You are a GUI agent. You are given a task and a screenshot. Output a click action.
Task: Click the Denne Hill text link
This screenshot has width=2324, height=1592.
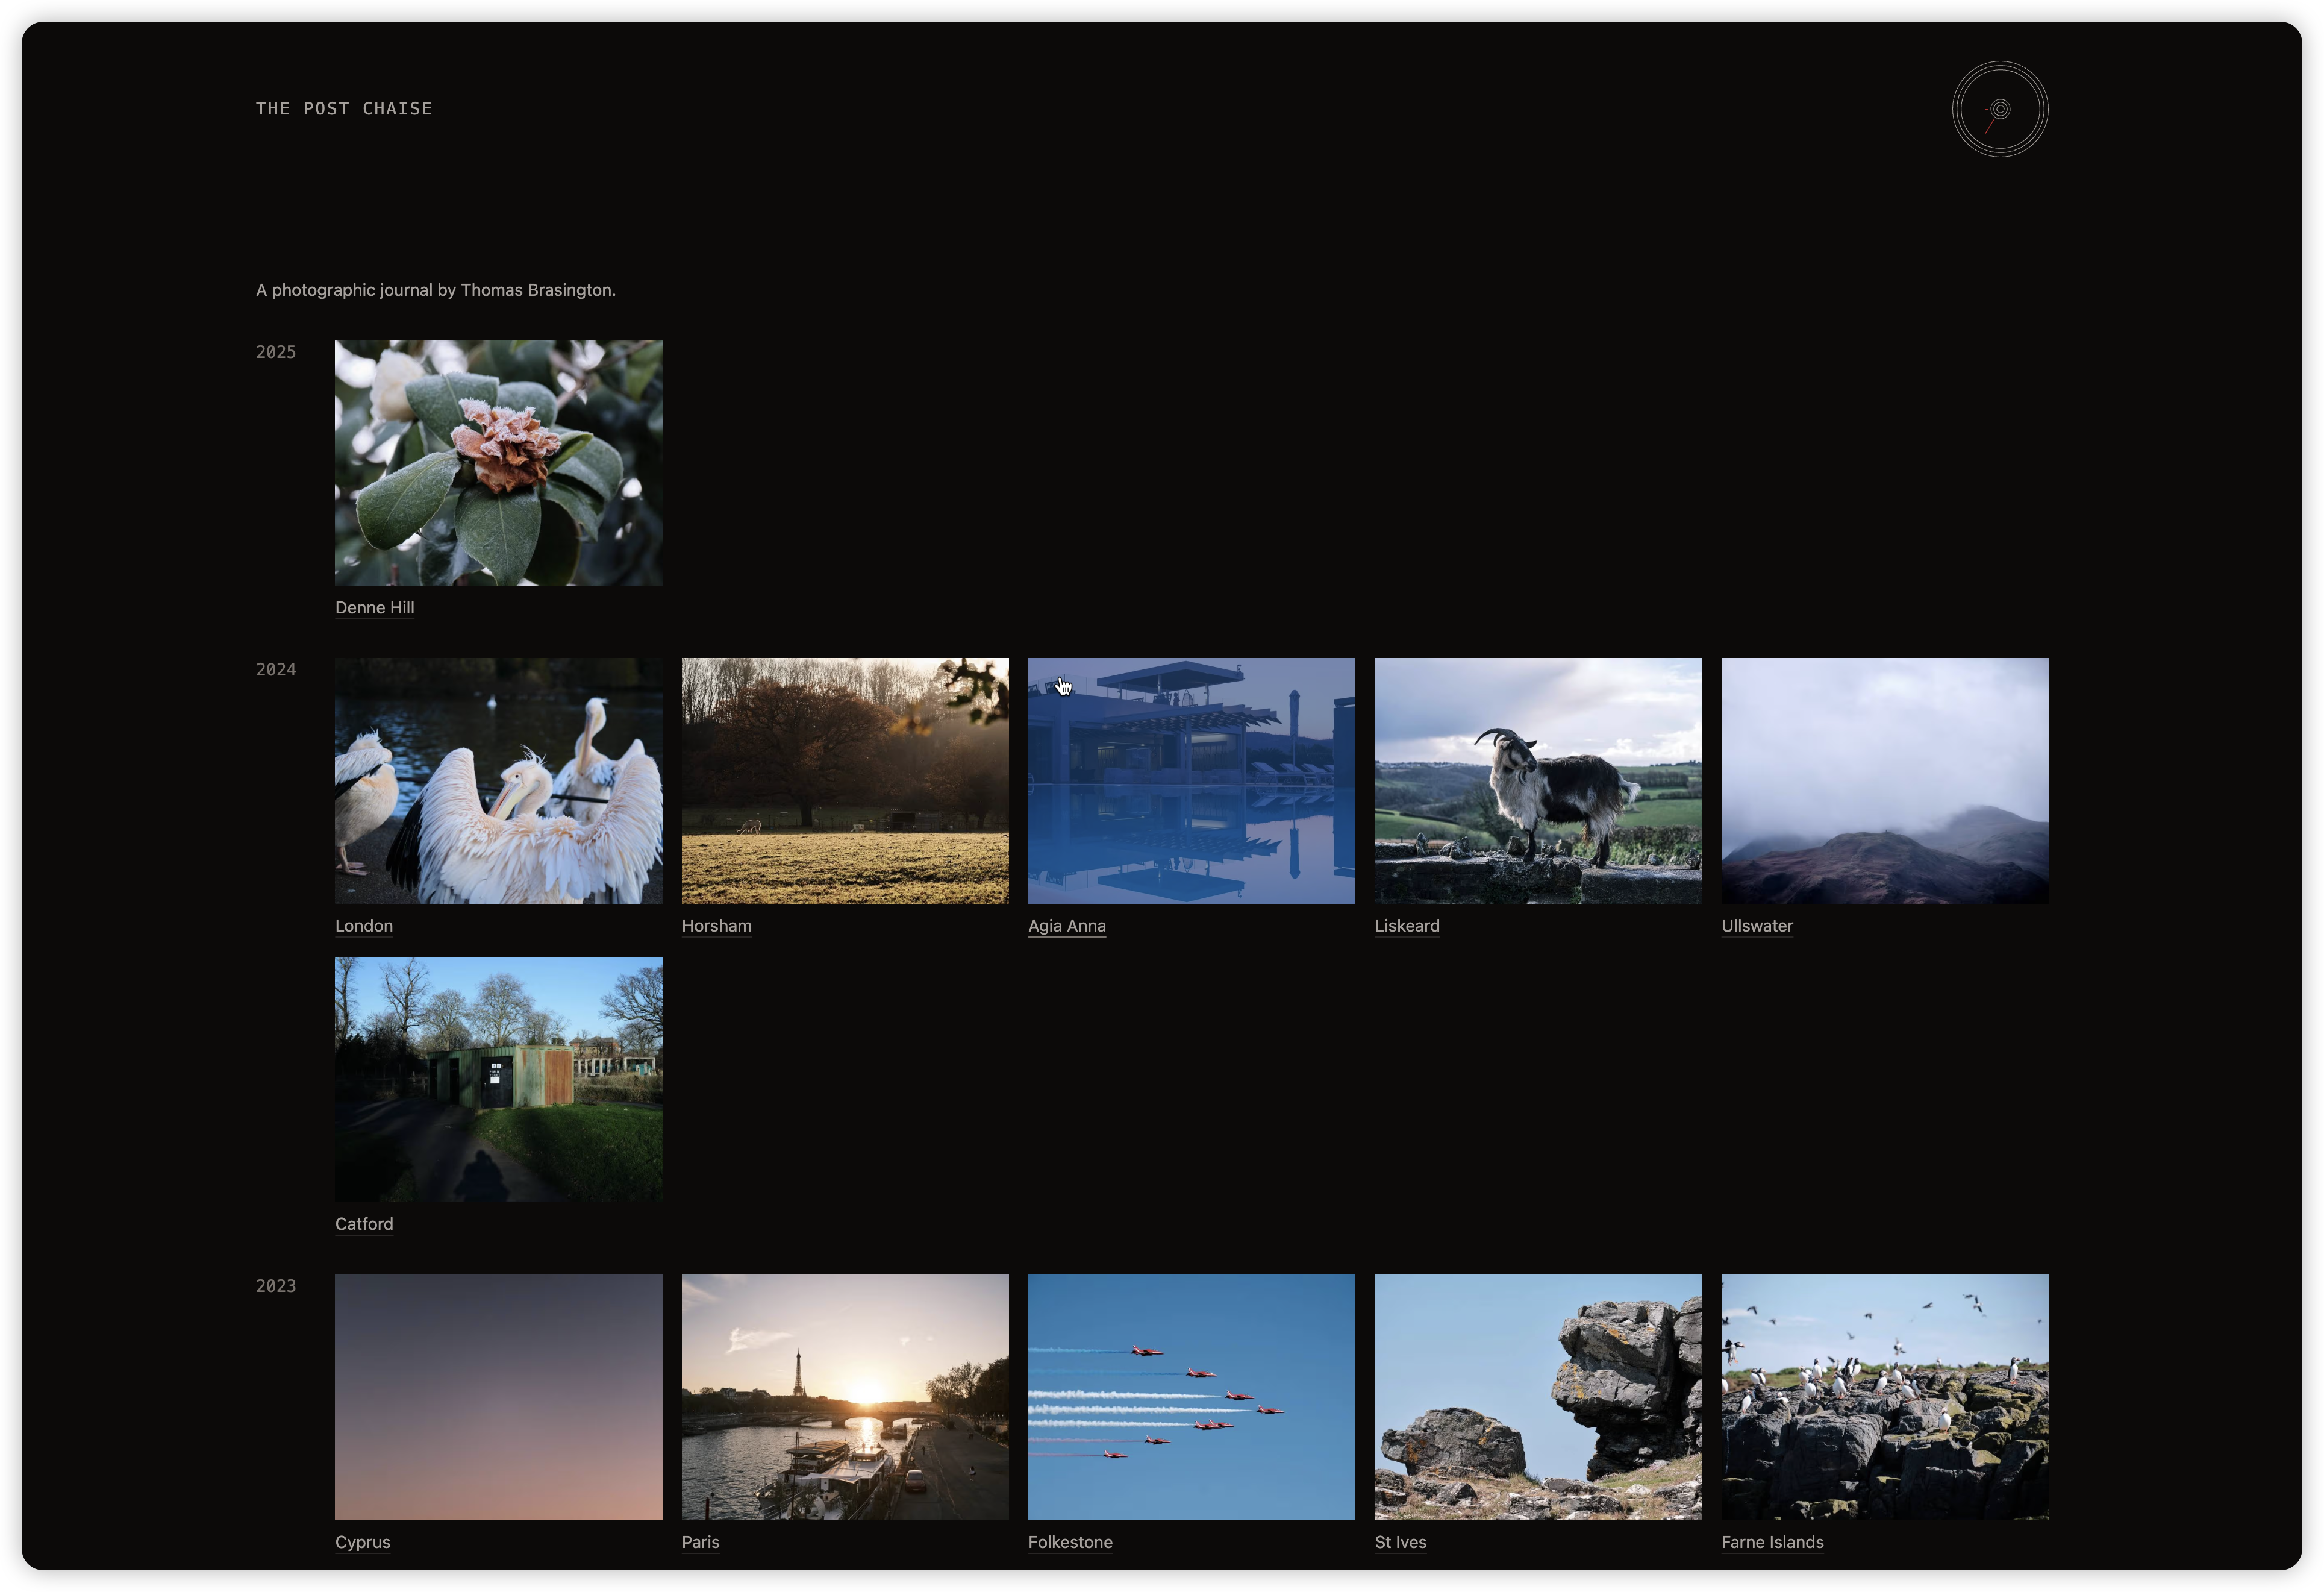[374, 607]
